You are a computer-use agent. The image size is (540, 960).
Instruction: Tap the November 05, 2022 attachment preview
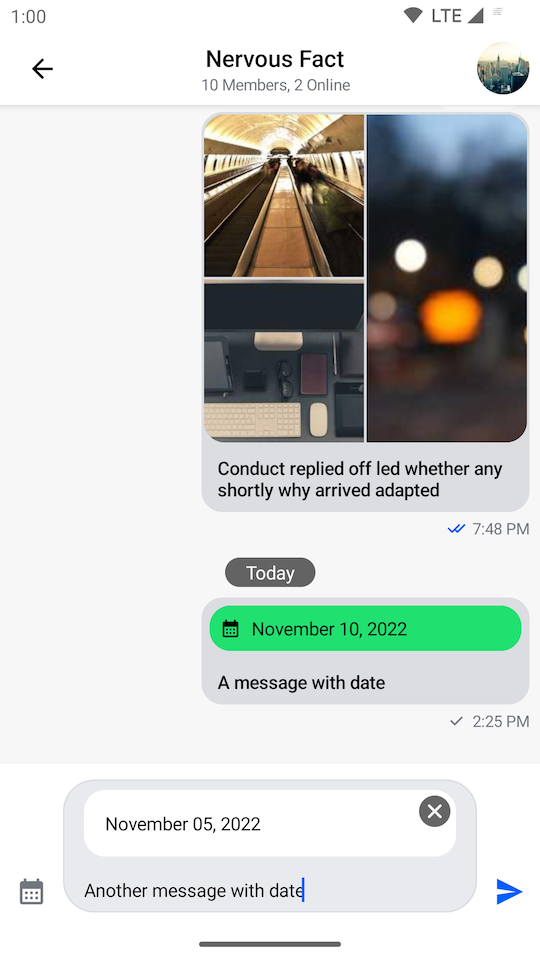click(270, 823)
